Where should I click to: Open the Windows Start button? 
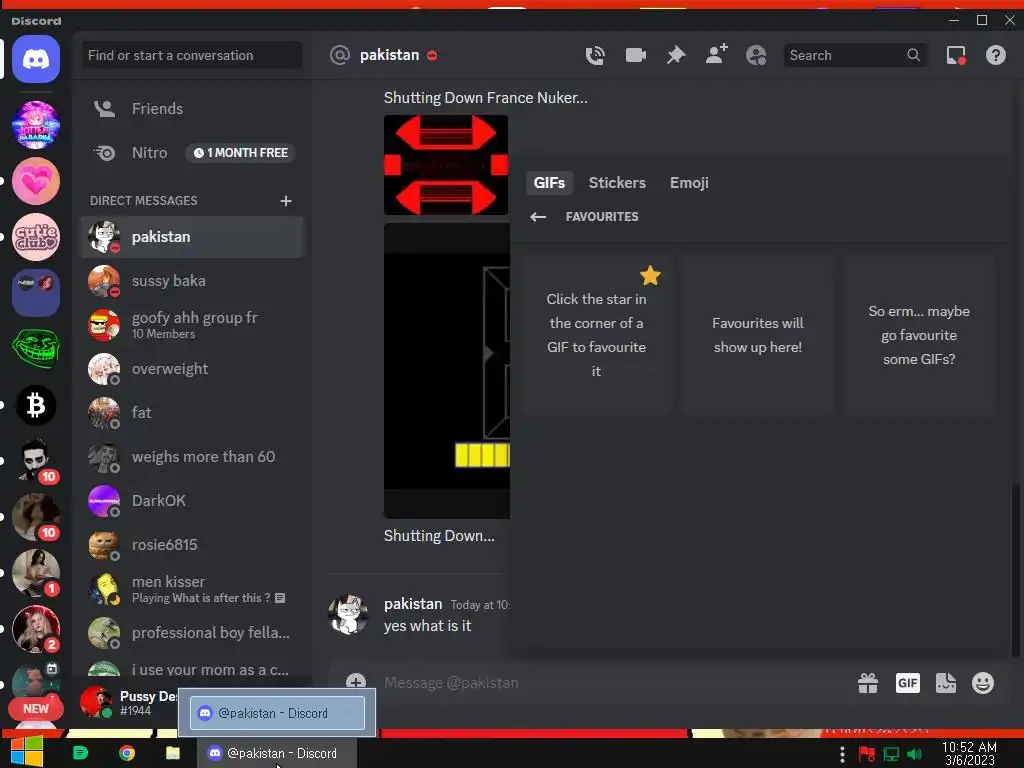pos(27,752)
